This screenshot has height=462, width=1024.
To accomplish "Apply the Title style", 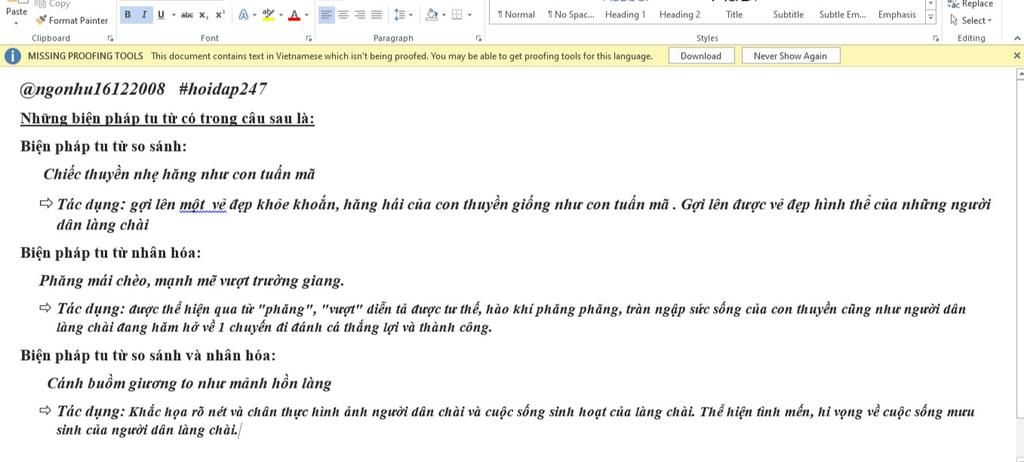I will (734, 14).
